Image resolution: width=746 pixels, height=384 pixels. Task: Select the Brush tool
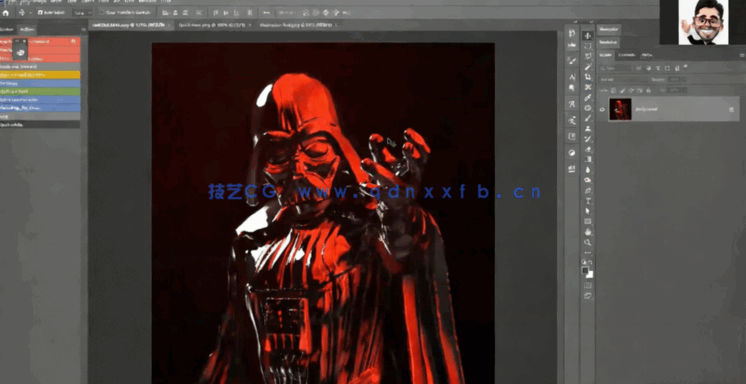(588, 118)
